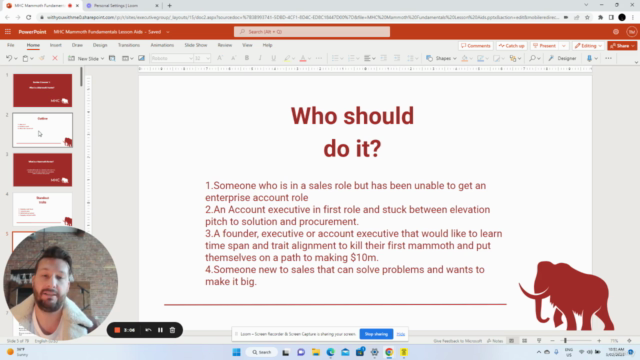Click the Decrease Font Size icon
The width and height of the screenshot is (640, 360).
tap(233, 58)
